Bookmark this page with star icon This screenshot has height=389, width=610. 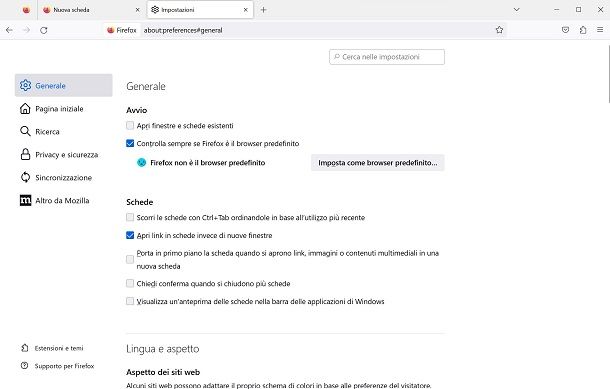pos(499,30)
